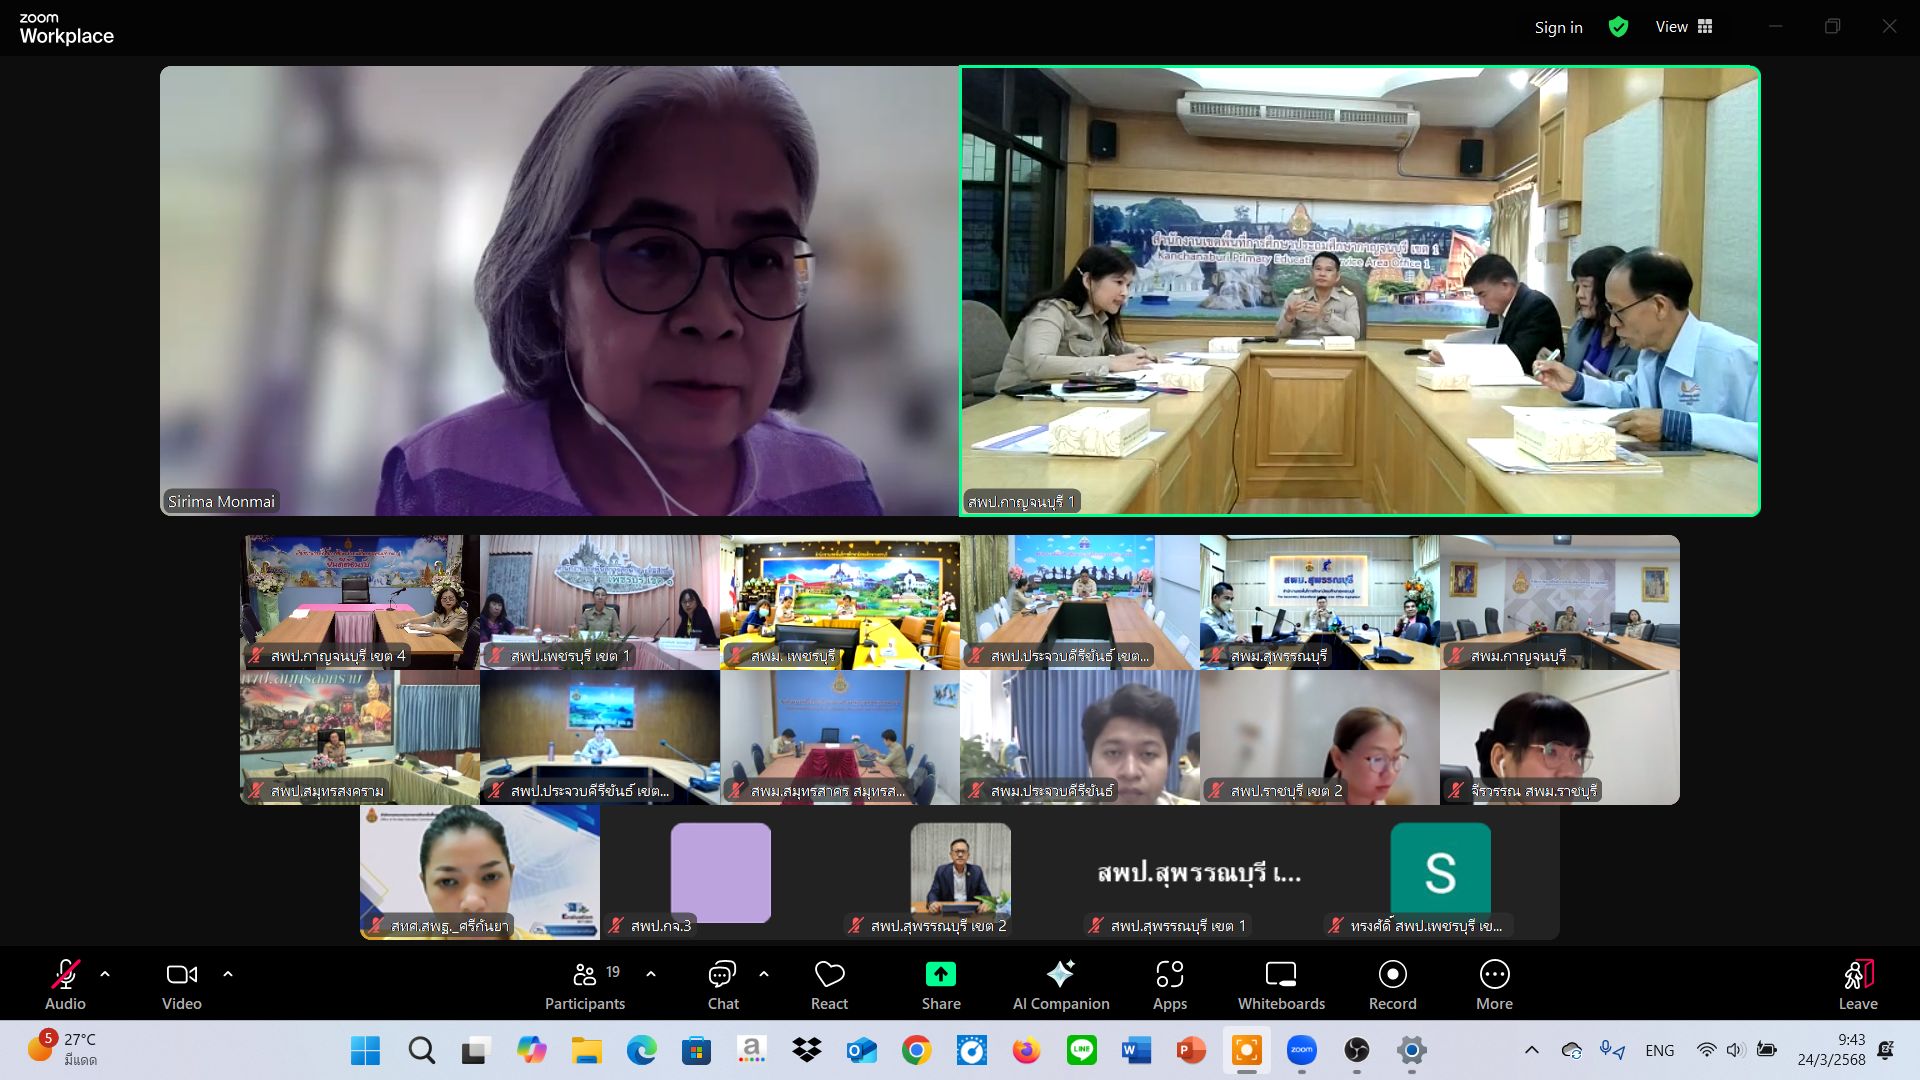This screenshot has width=1920, height=1080.
Task: Select the ทรงศักดิ์ participant tile with S avatar
Action: [1440, 872]
